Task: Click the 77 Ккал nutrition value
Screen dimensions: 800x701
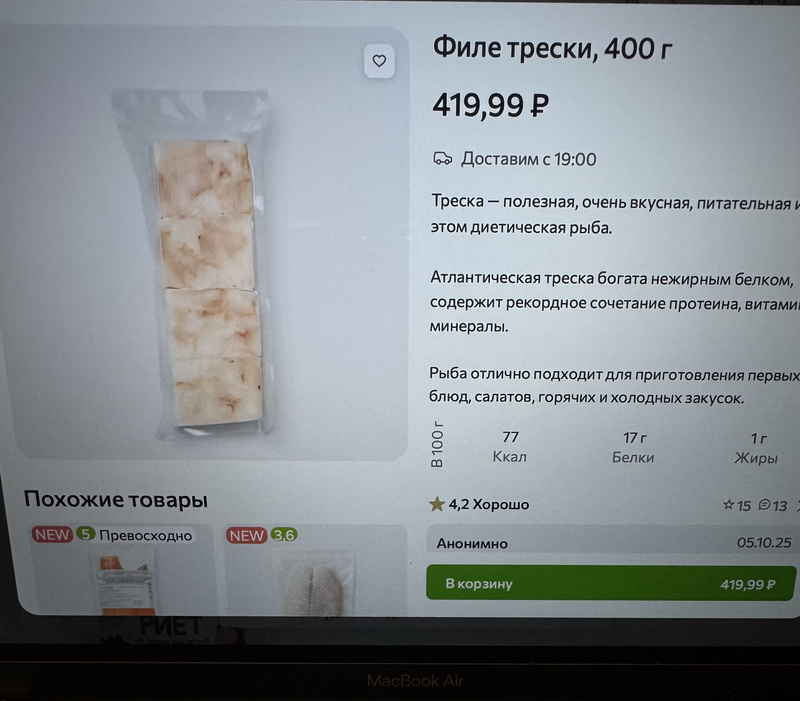Action: point(510,446)
